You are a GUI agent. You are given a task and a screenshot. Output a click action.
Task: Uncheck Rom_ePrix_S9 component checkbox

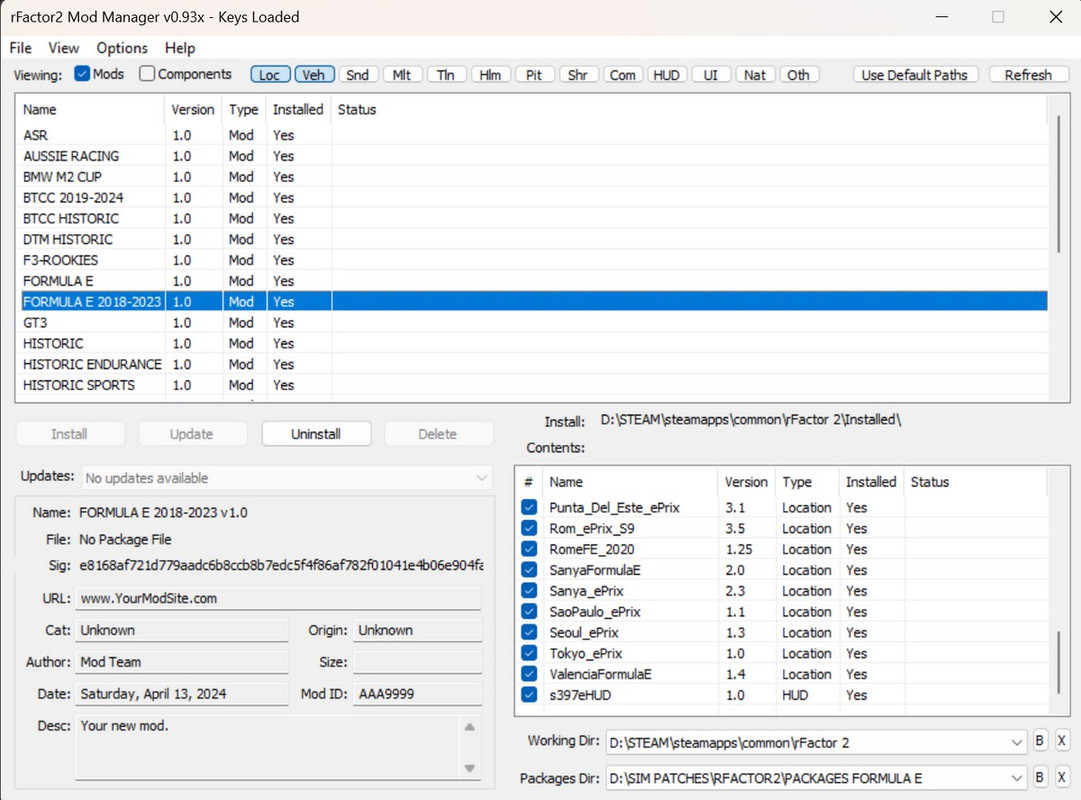point(529,528)
